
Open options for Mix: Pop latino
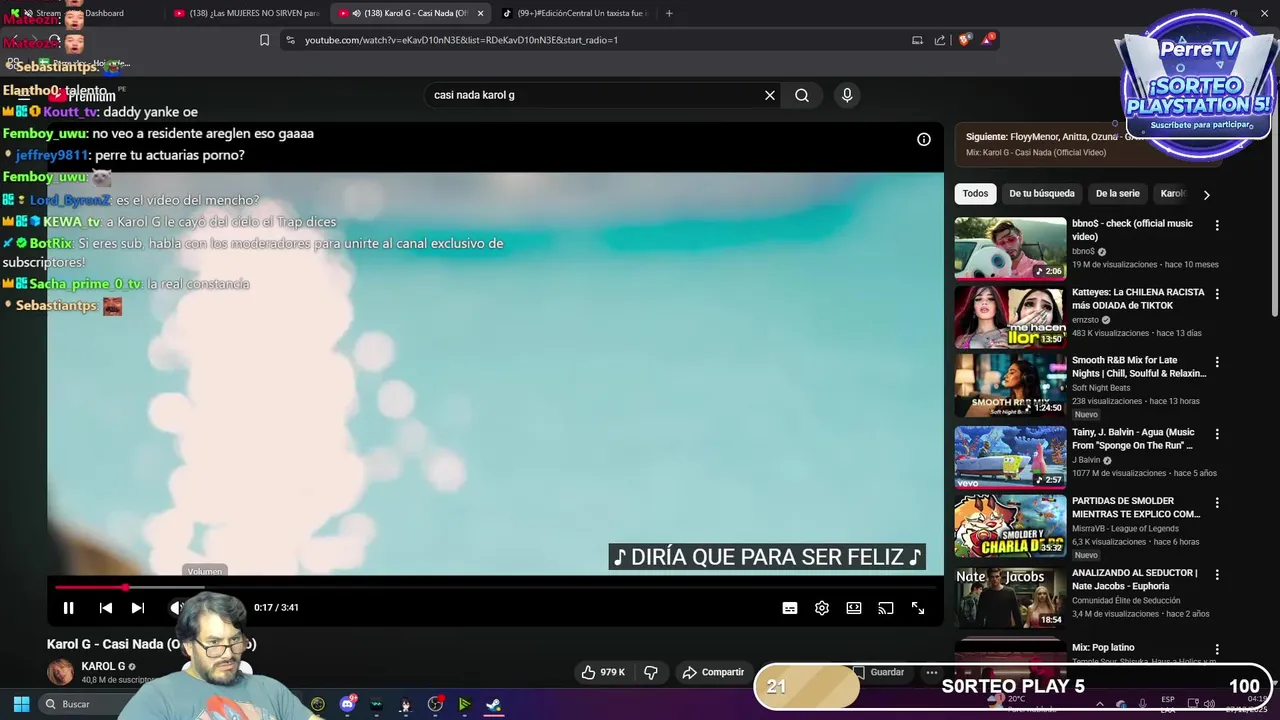coord(1217,649)
